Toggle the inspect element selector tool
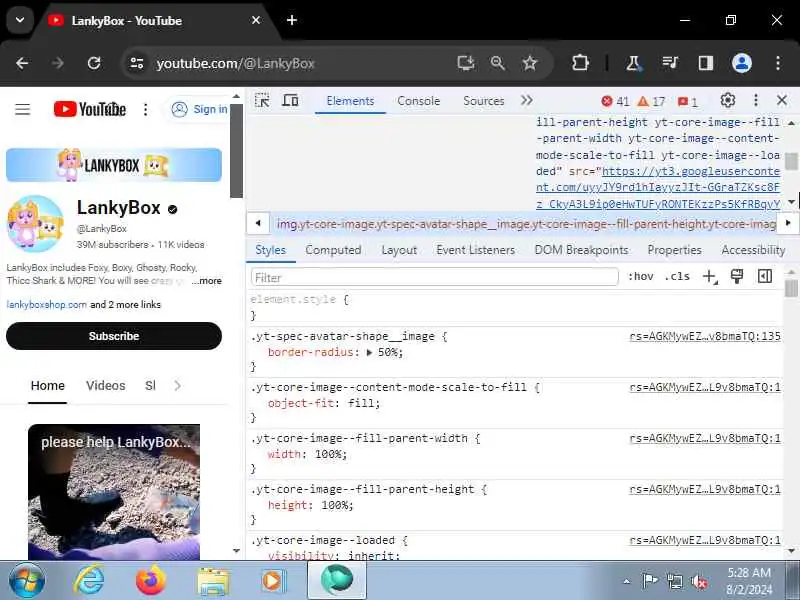The height and width of the screenshot is (600, 800). click(262, 101)
